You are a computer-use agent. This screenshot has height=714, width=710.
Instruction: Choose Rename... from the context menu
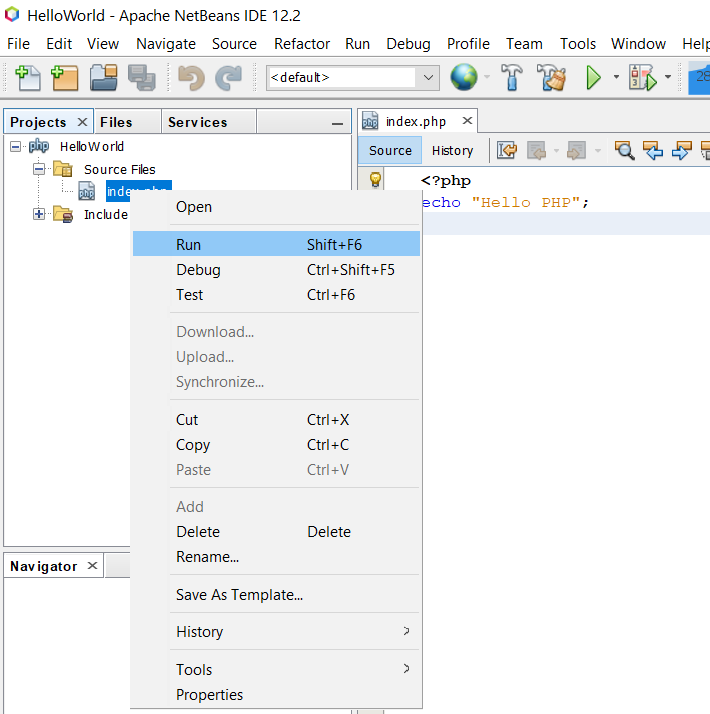(276, 556)
